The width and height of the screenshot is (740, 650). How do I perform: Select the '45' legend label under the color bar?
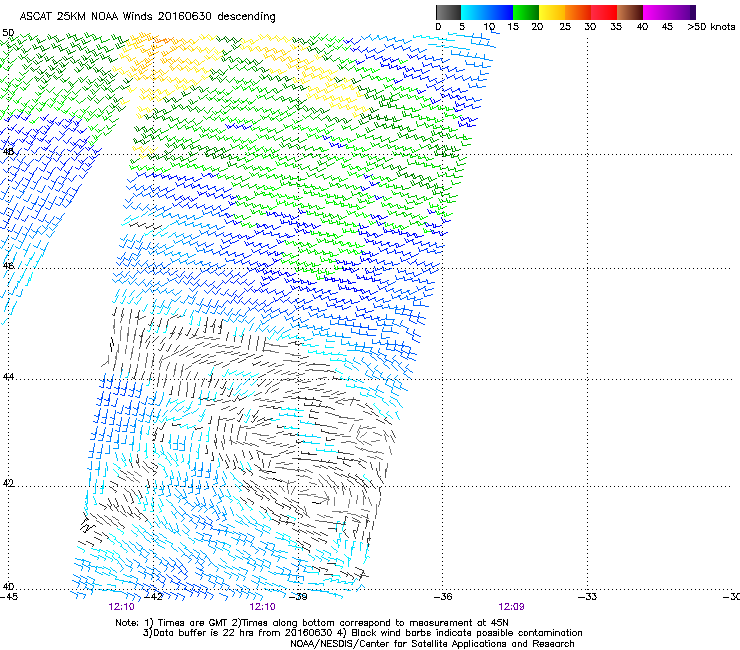(667, 27)
